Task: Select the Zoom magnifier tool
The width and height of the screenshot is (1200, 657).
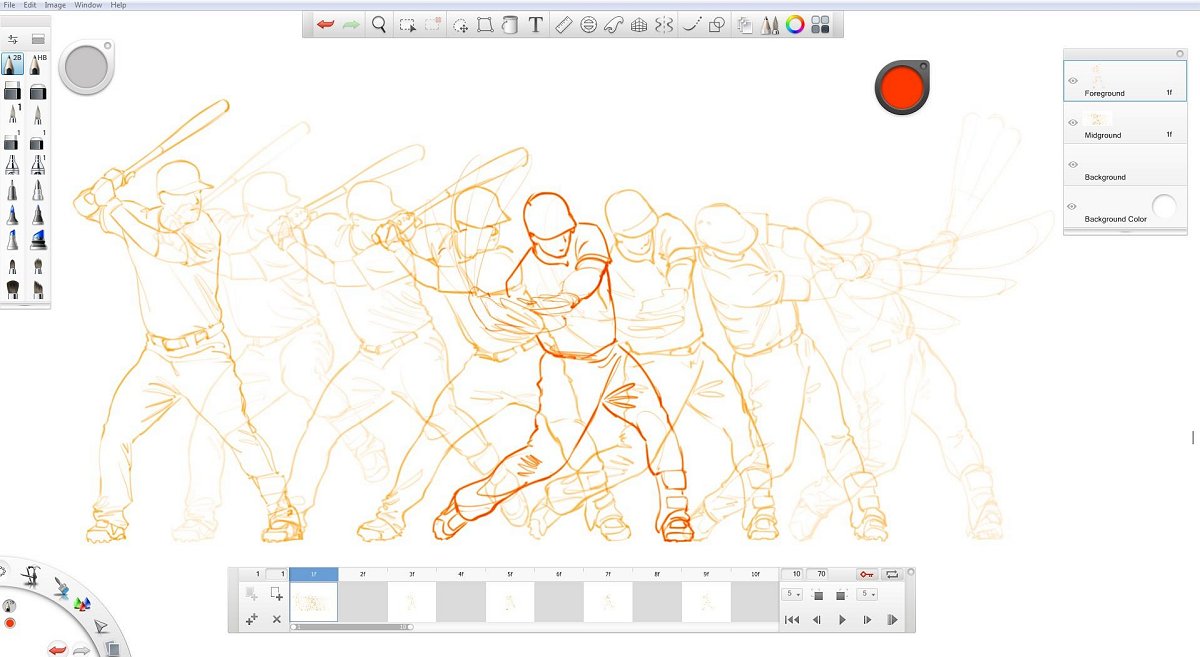Action: point(379,25)
